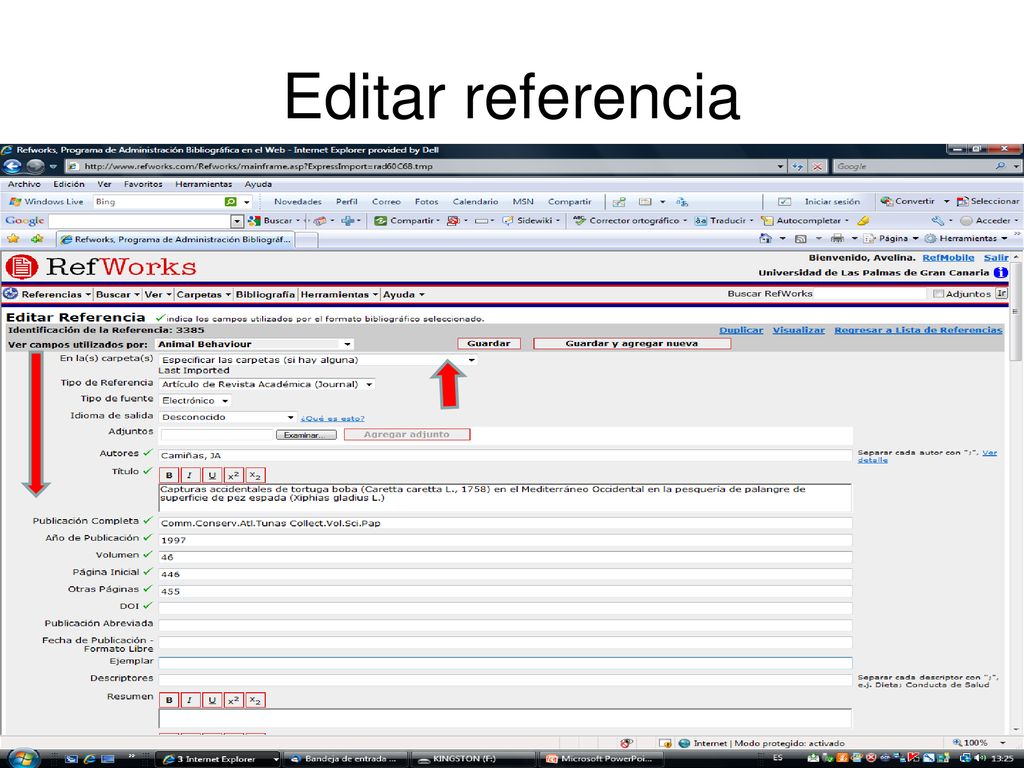Expand the address bar history dropdown
The image size is (1024, 768).
pyautogui.click(x=780, y=167)
